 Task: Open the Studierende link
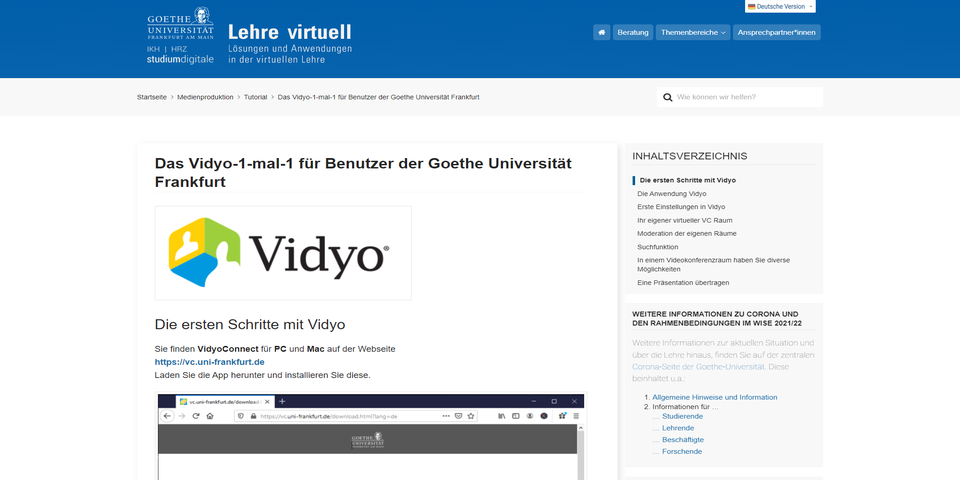(682, 416)
